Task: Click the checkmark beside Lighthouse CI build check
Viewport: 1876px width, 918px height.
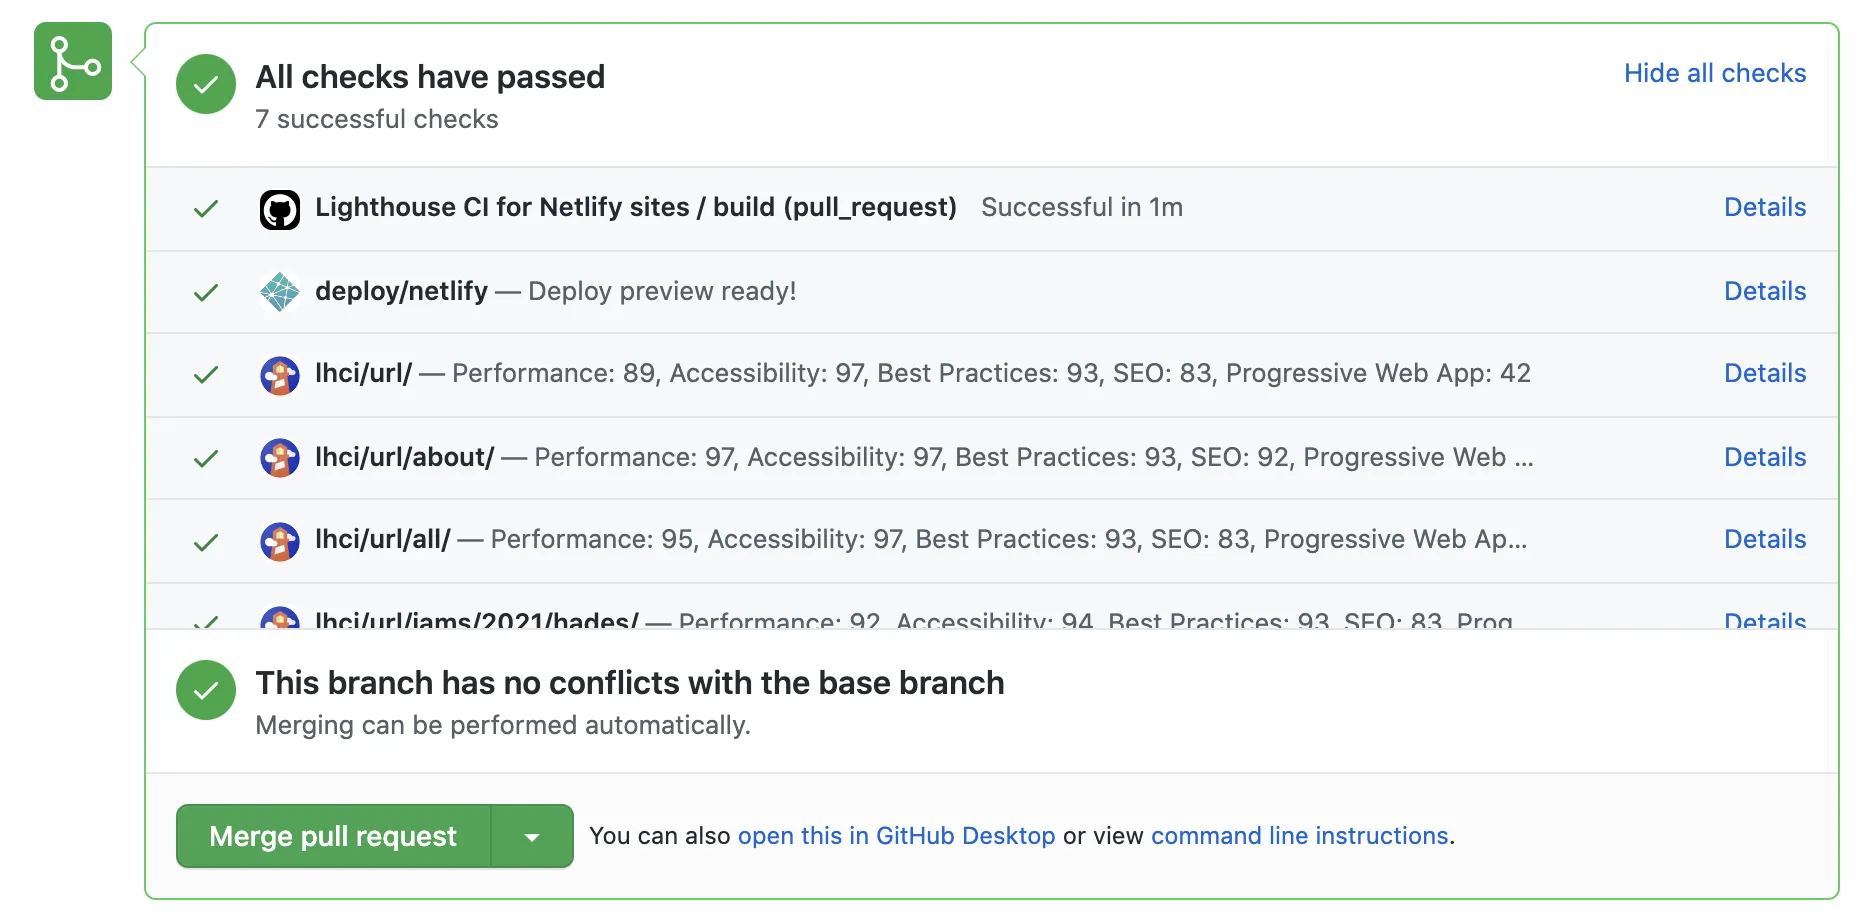Action: 205,209
